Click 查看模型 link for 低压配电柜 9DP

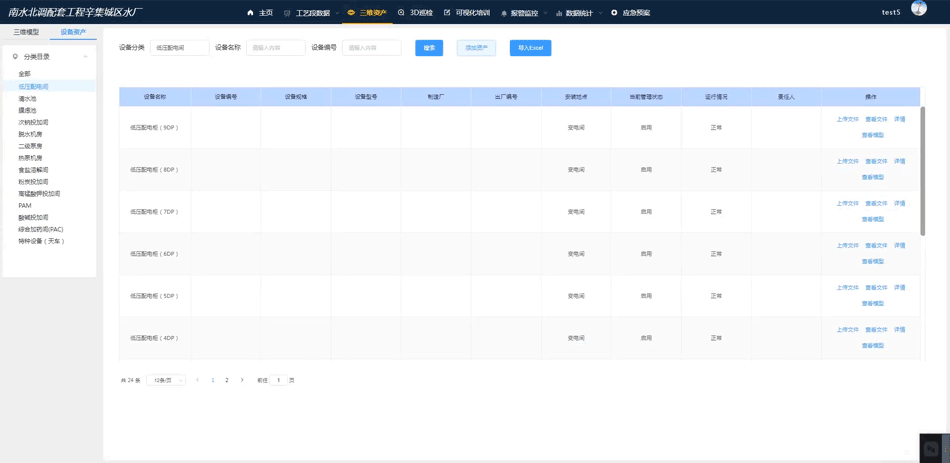872,135
